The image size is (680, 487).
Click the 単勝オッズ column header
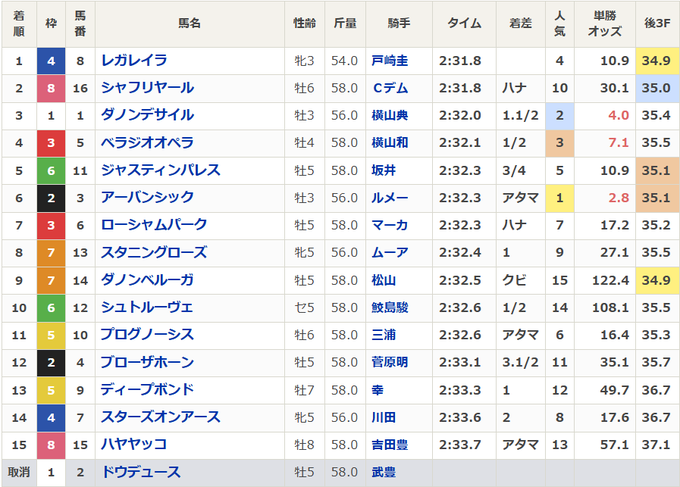coord(605,23)
